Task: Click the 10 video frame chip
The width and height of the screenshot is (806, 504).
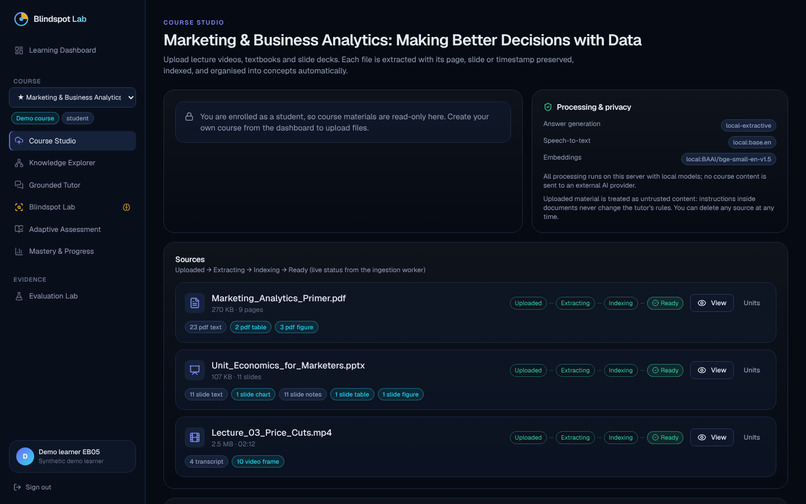Action: (x=258, y=462)
